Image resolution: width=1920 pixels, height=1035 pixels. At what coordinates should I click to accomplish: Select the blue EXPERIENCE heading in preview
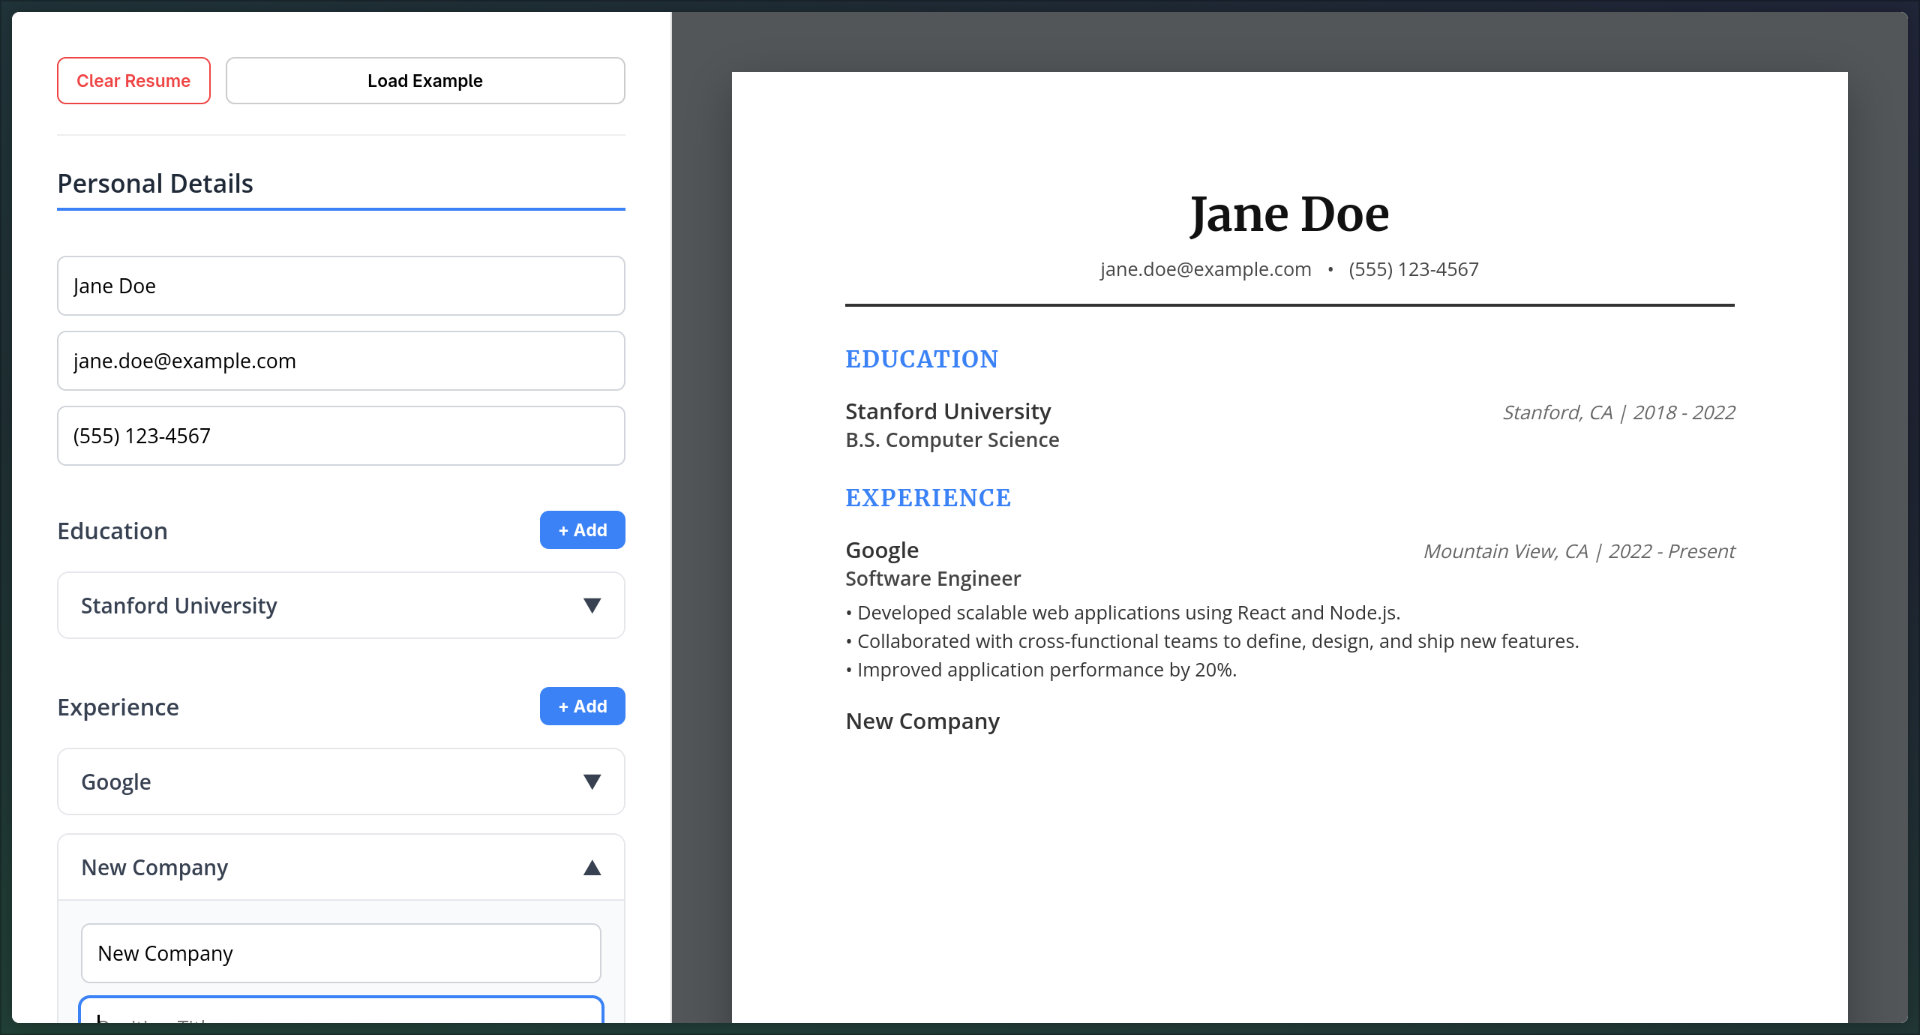tap(928, 498)
